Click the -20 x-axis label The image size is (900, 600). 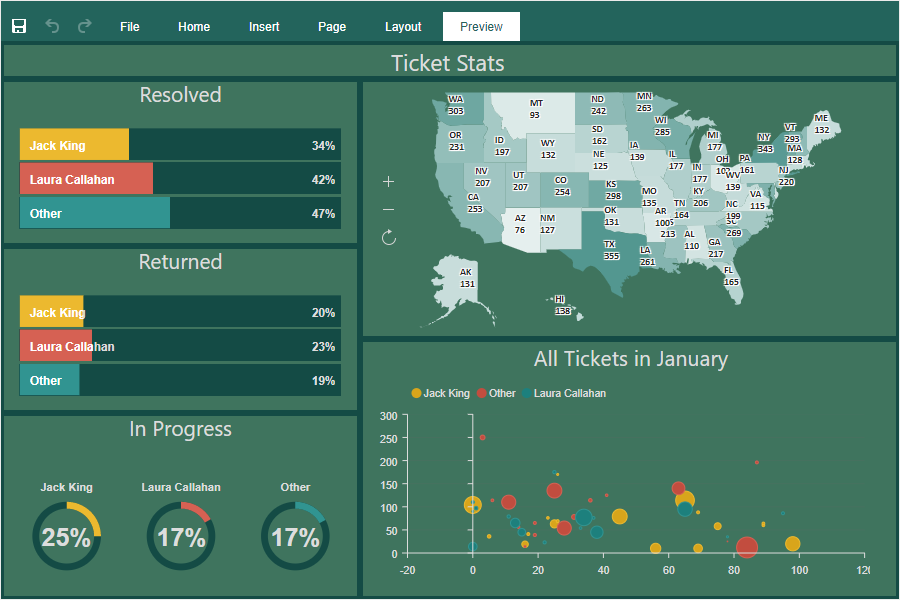click(408, 570)
